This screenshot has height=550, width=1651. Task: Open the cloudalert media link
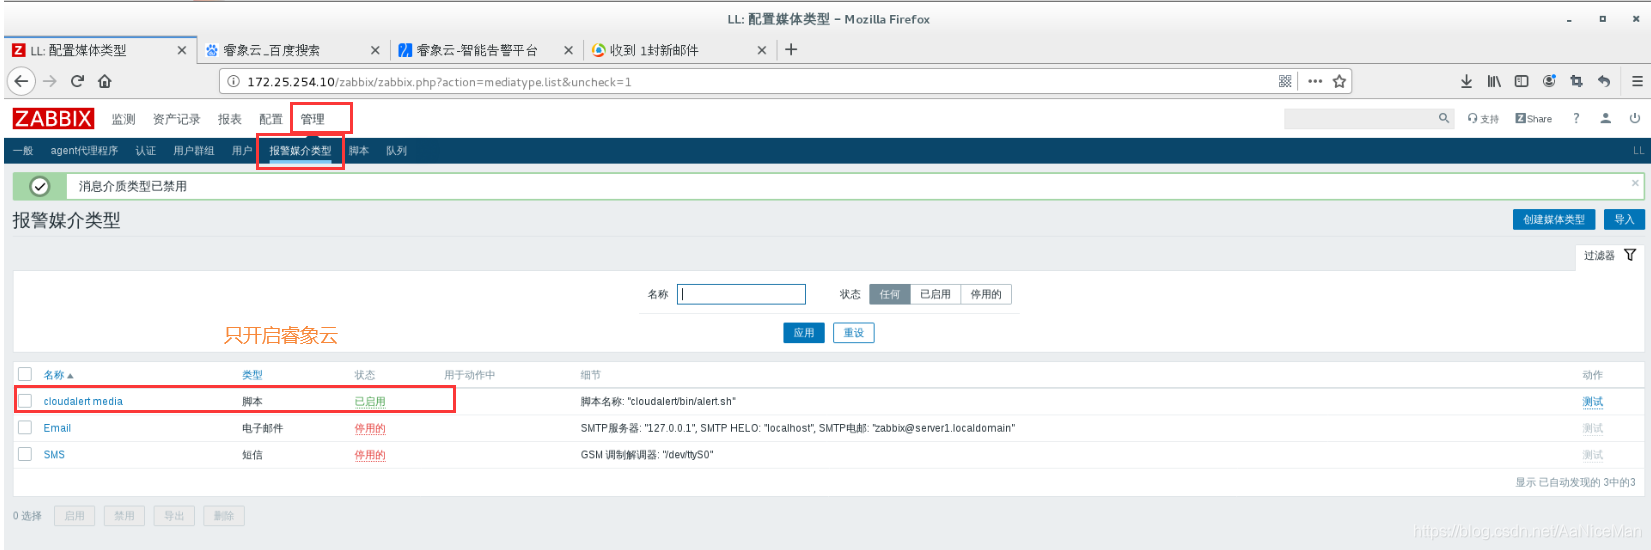[83, 402]
